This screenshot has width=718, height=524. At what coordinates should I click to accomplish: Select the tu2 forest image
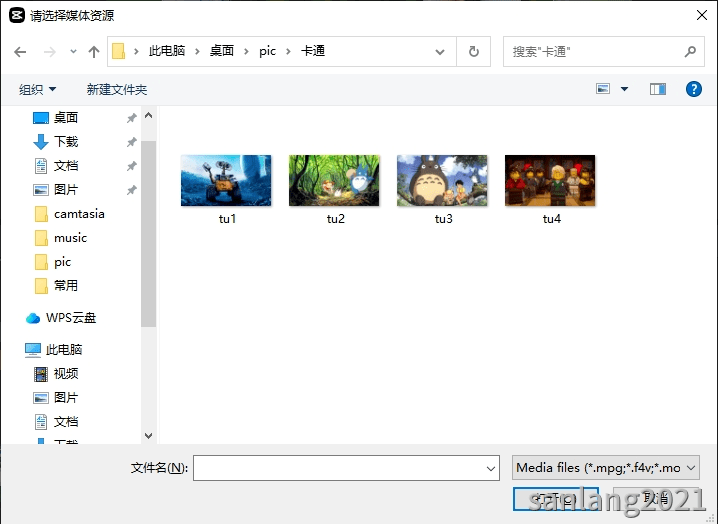point(334,189)
